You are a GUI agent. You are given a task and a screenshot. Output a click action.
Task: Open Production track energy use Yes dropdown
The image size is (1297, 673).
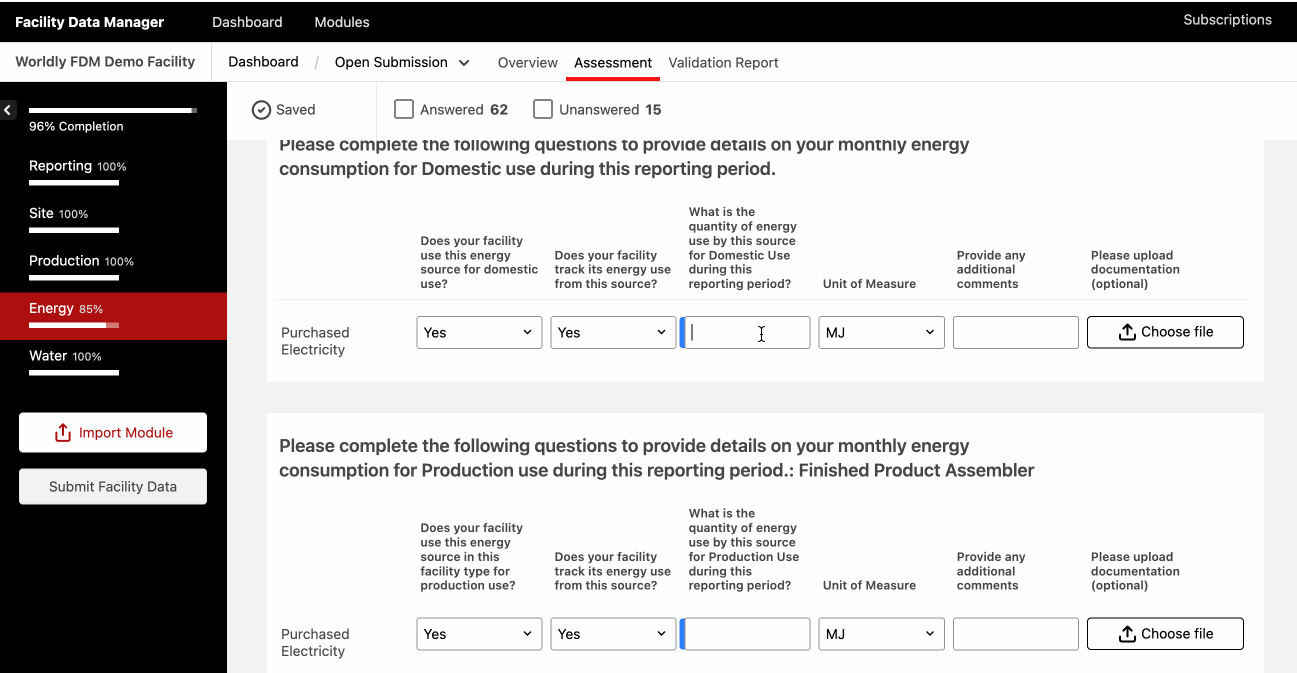613,634
